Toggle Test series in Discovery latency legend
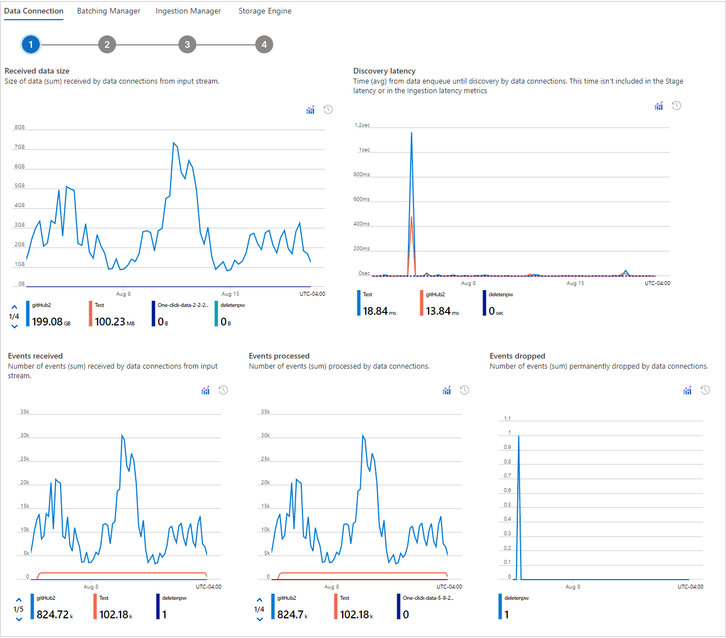This screenshot has width=726, height=638. point(377,304)
